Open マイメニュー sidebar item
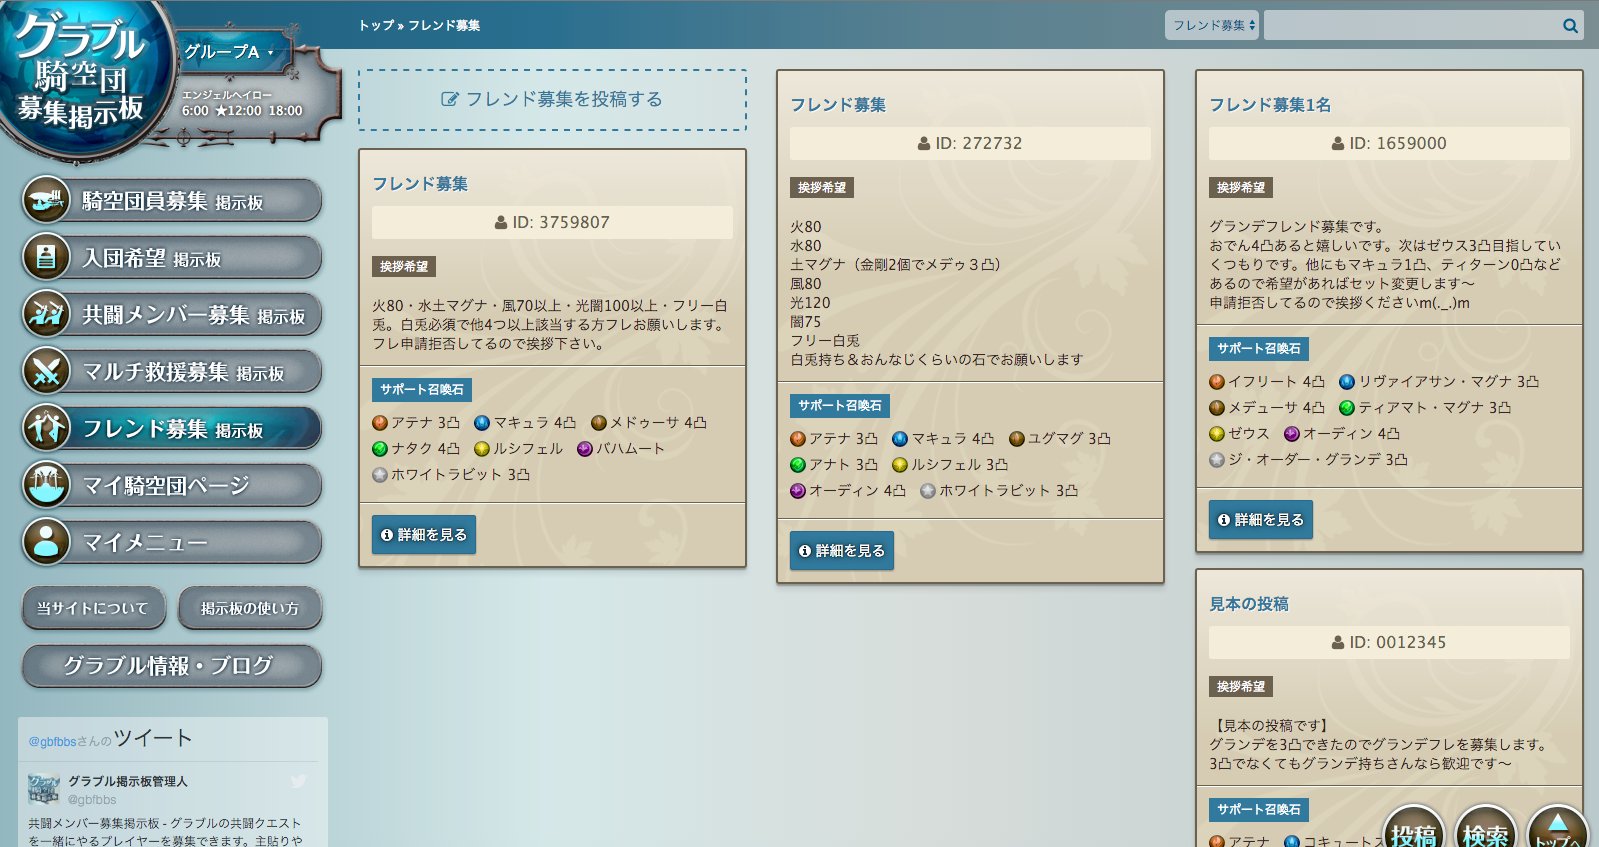The height and width of the screenshot is (847, 1599). coord(172,543)
